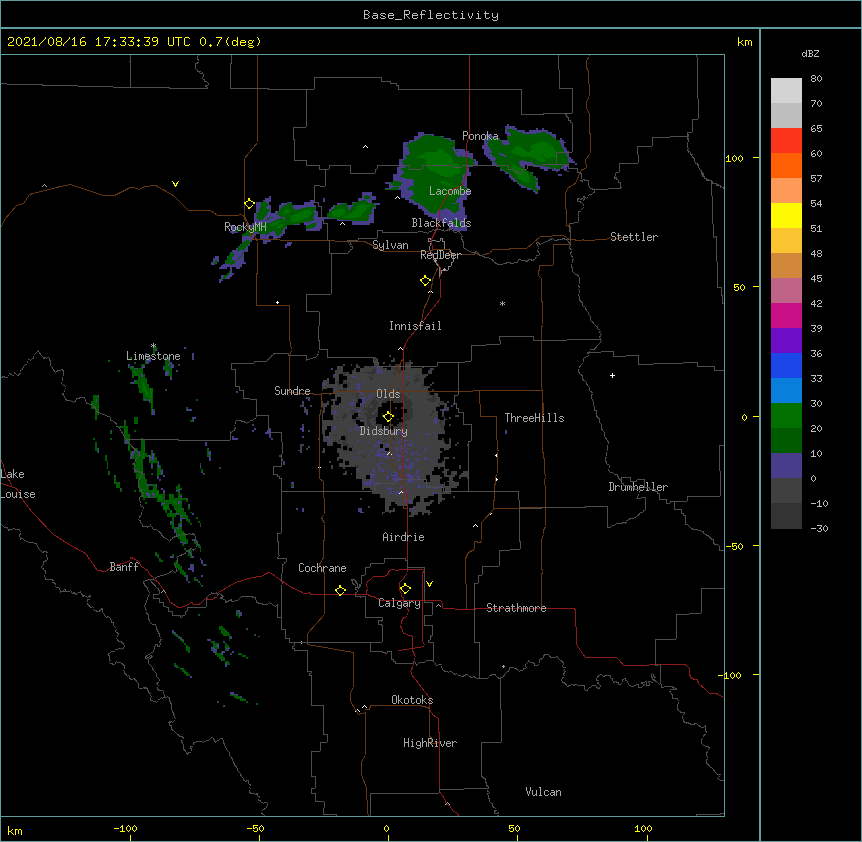
Task: Click the dBZ legend heading
Action: coord(810,53)
